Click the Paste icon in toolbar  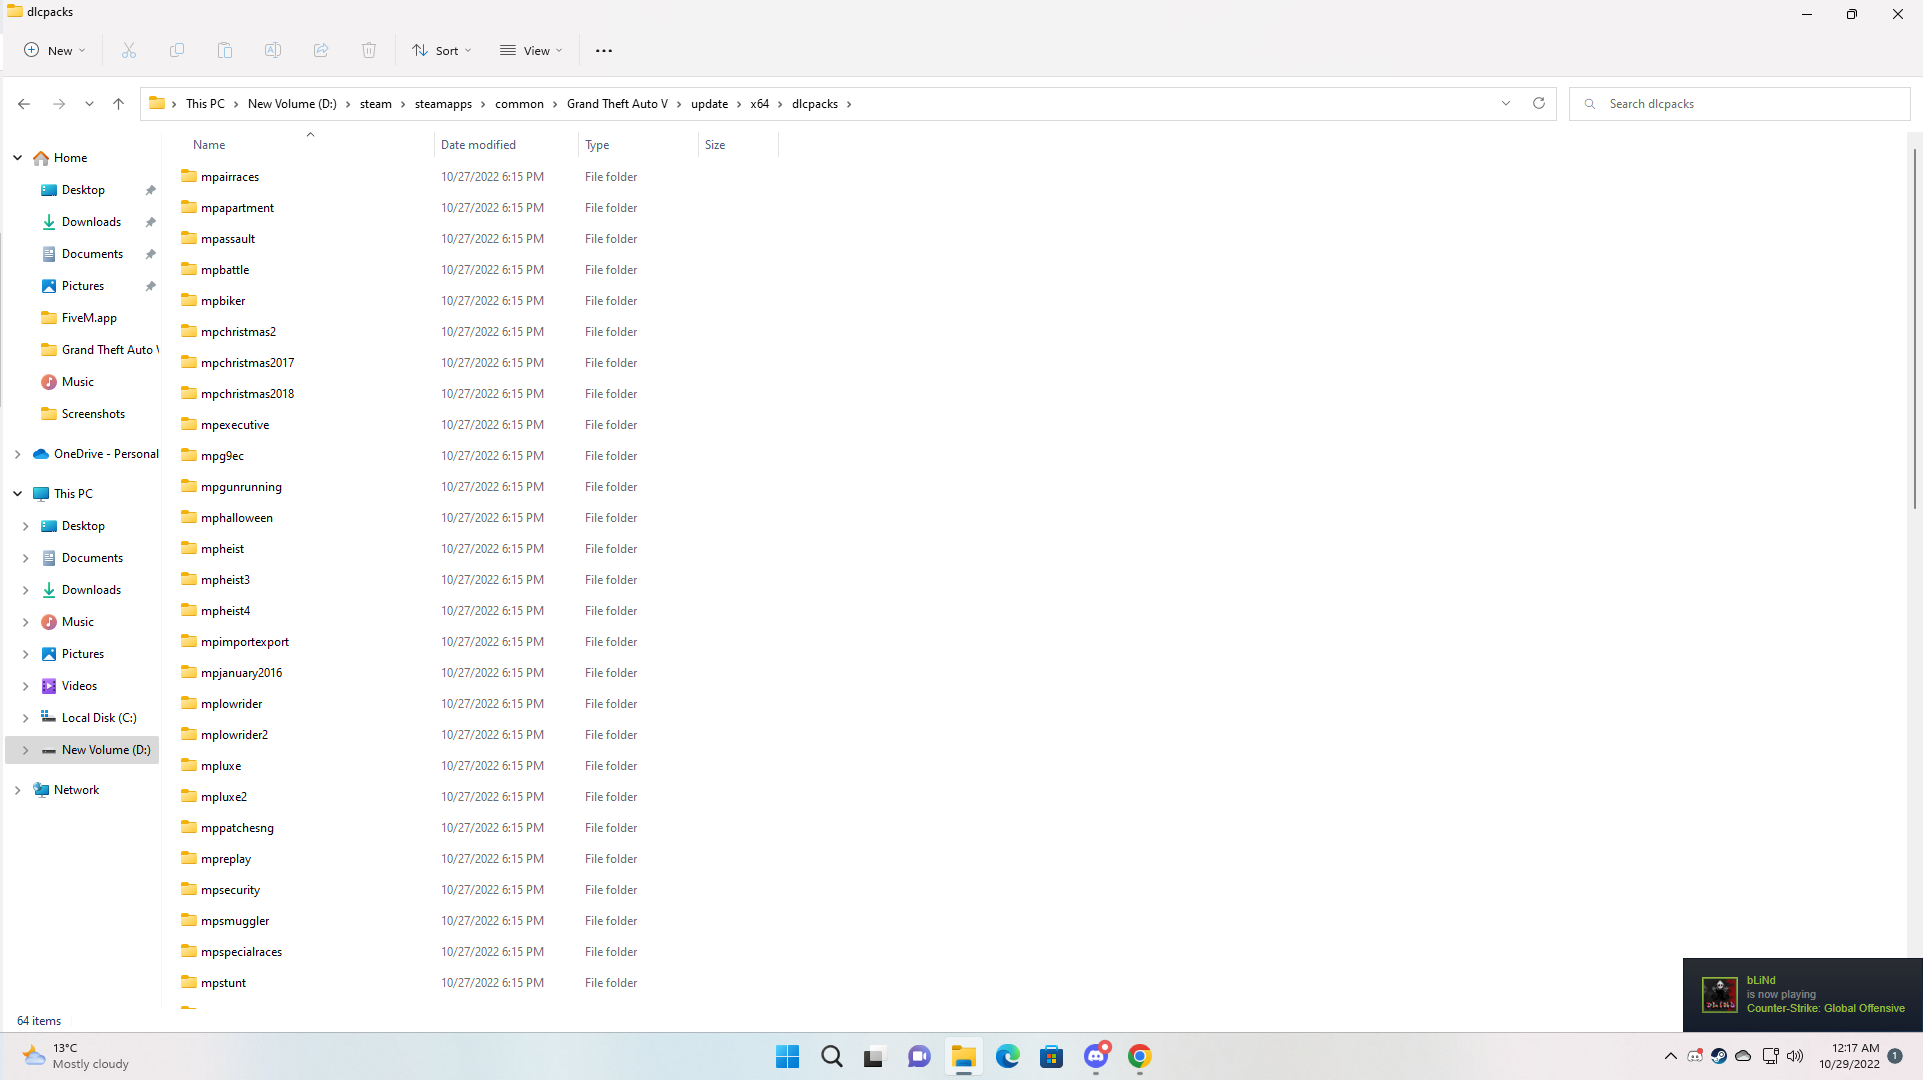(x=225, y=50)
